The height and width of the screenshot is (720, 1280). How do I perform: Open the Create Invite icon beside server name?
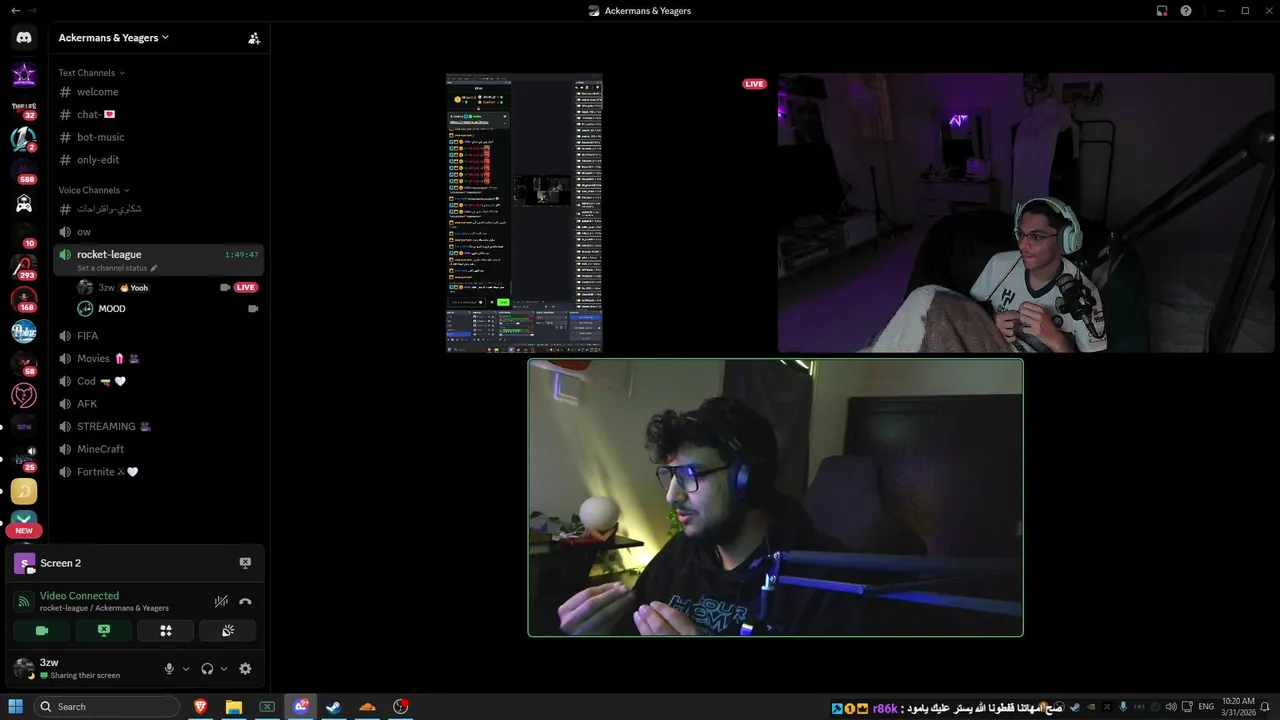[x=254, y=38]
